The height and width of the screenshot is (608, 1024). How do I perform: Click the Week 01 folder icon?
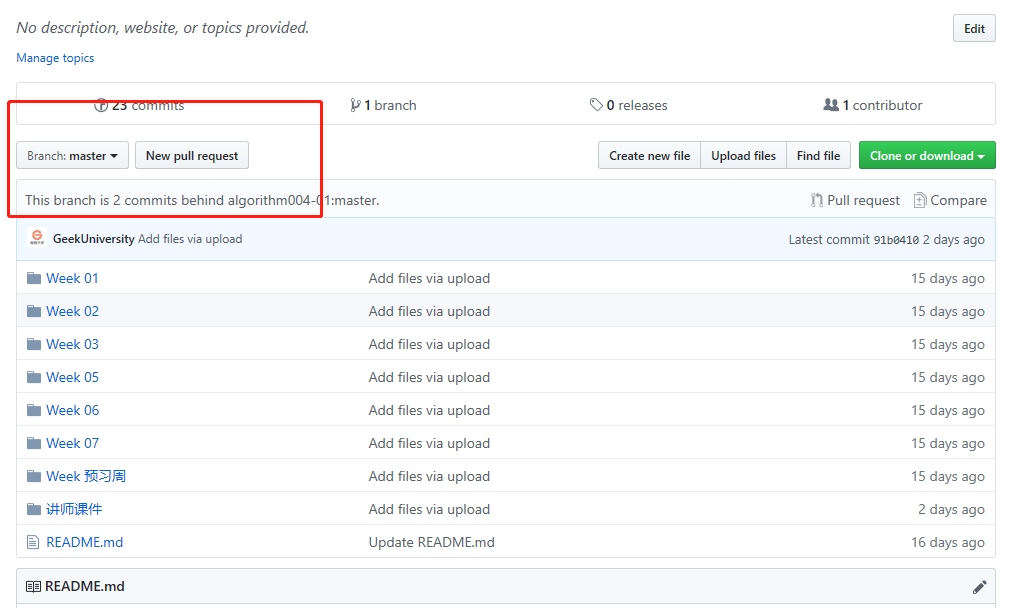[x=34, y=278]
